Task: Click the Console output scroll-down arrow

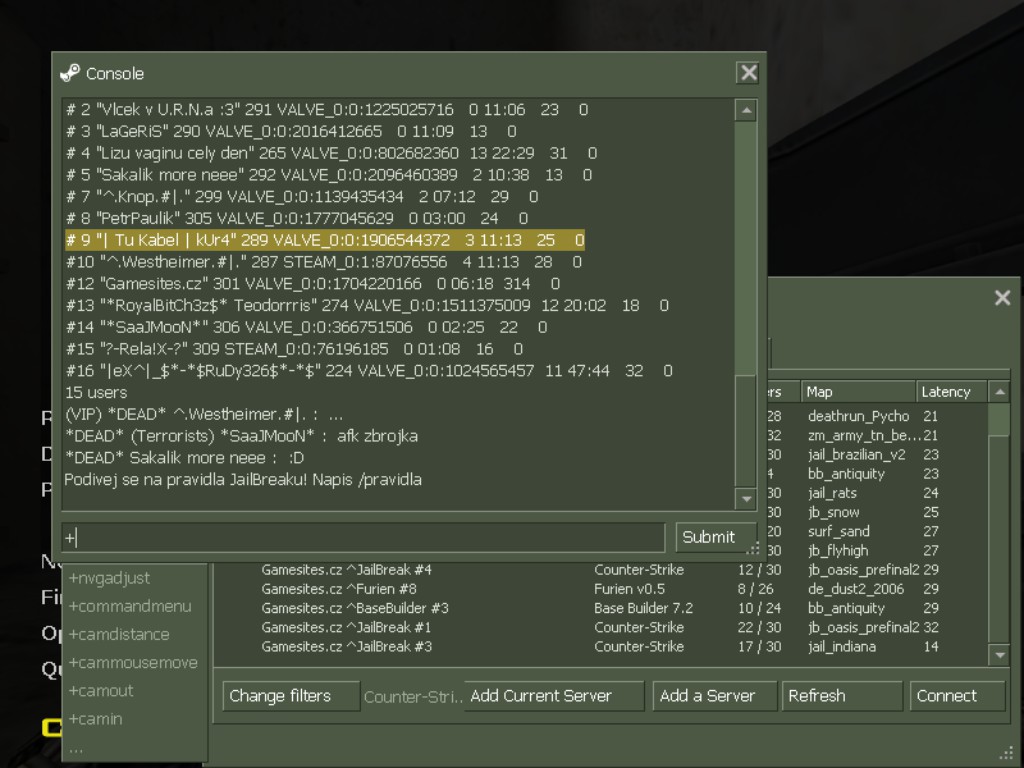Action: click(746, 499)
